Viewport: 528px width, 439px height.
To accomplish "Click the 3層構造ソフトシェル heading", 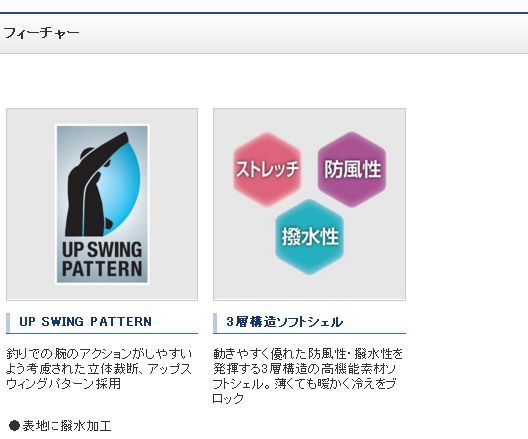I will (x=285, y=322).
